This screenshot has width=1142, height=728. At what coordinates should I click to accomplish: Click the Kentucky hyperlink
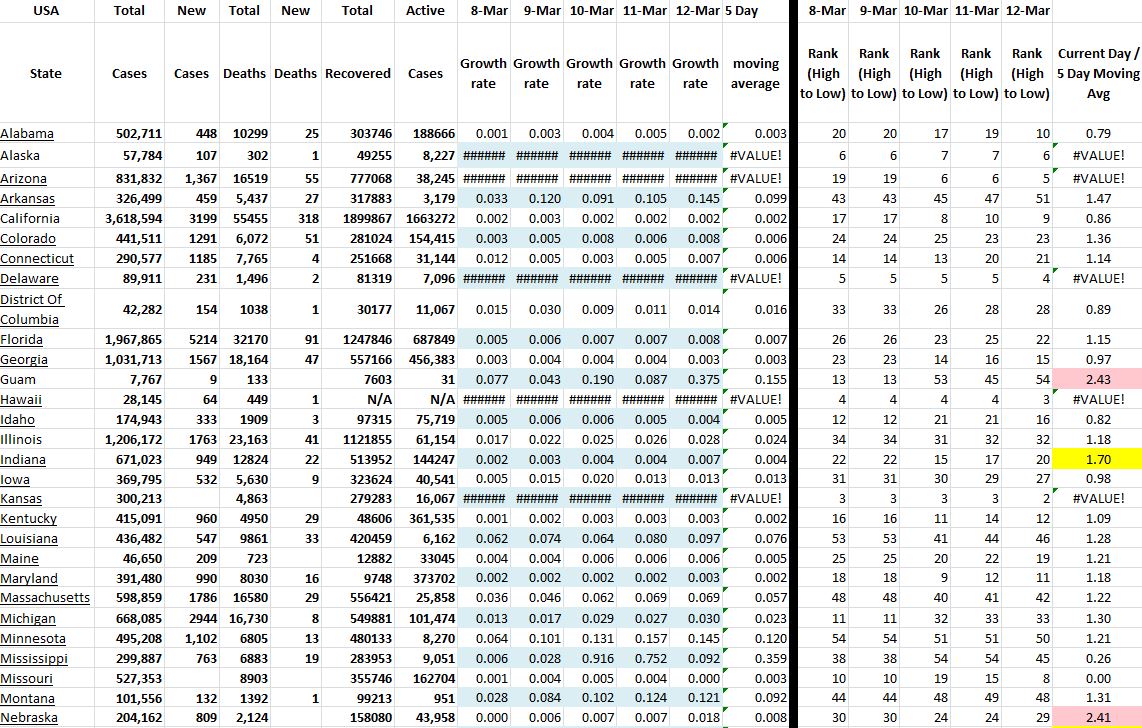(28, 519)
